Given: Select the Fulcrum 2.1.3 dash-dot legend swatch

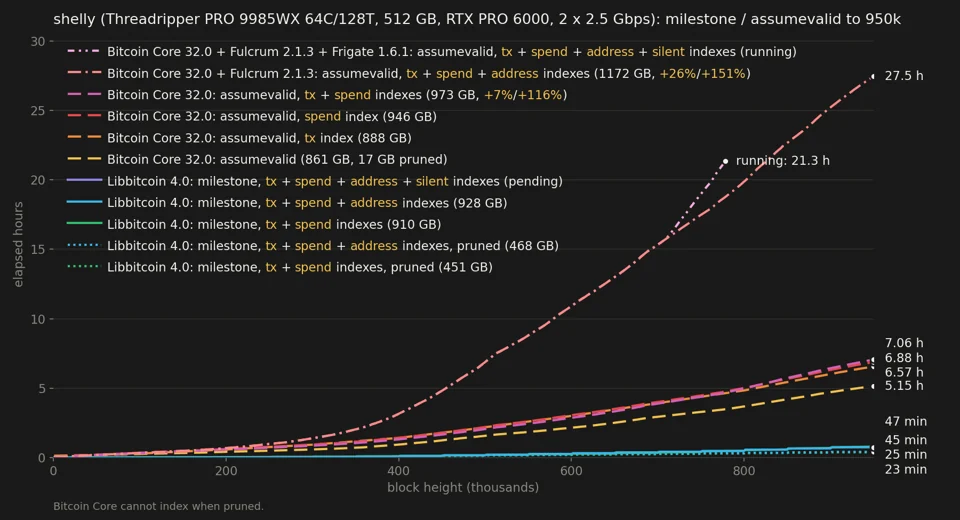Looking at the screenshot, I should [x=84, y=73].
